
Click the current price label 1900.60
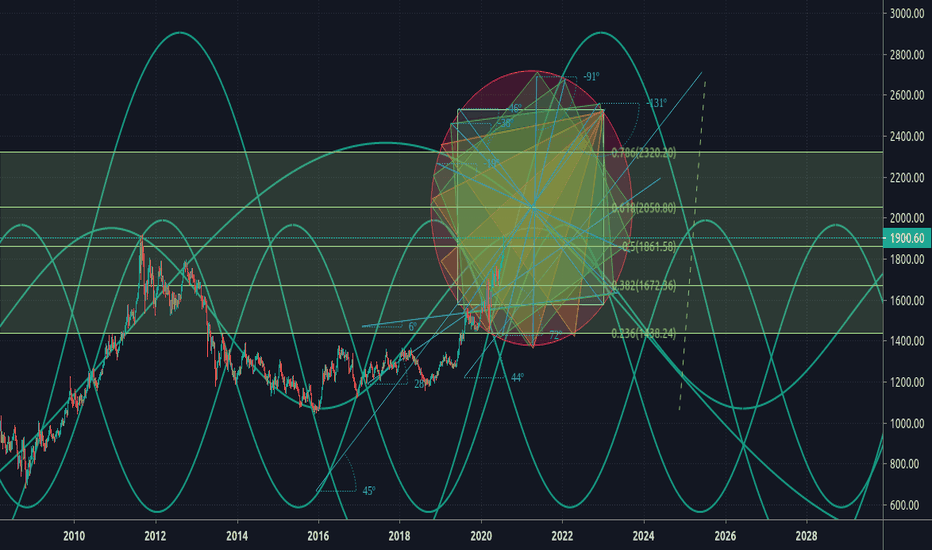tap(908, 238)
